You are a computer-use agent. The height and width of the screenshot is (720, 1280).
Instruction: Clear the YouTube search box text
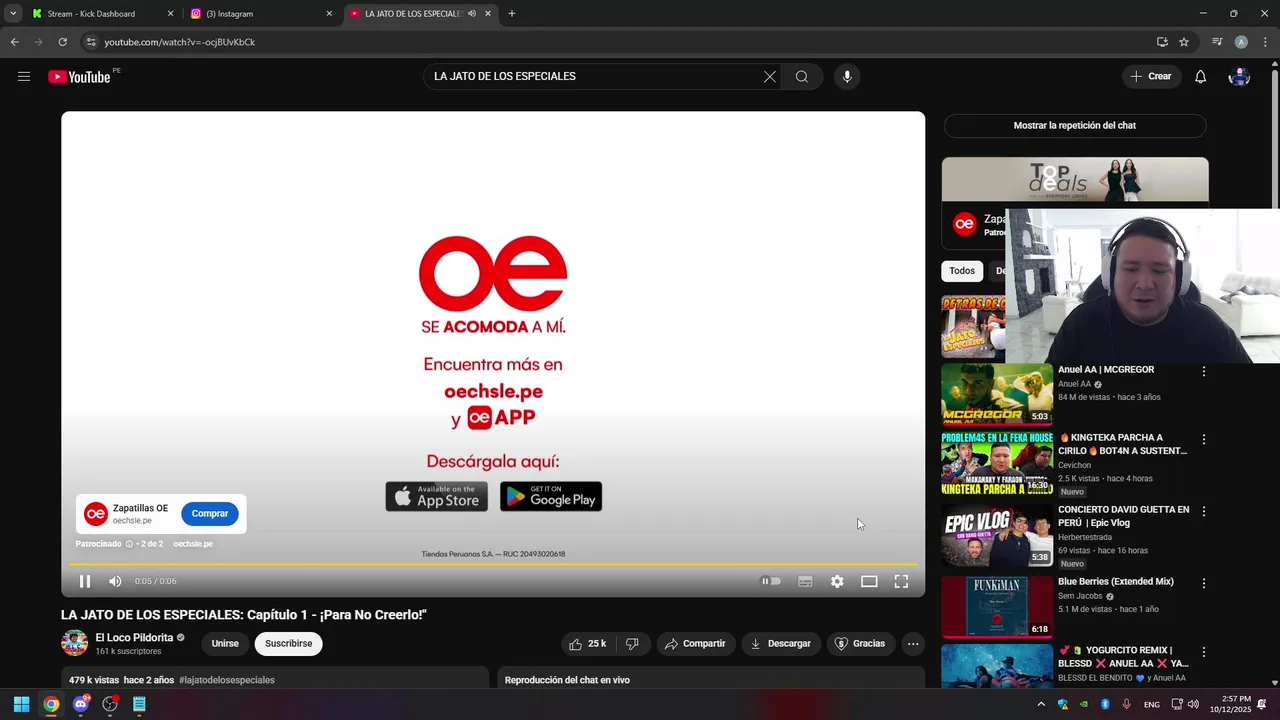[770, 77]
